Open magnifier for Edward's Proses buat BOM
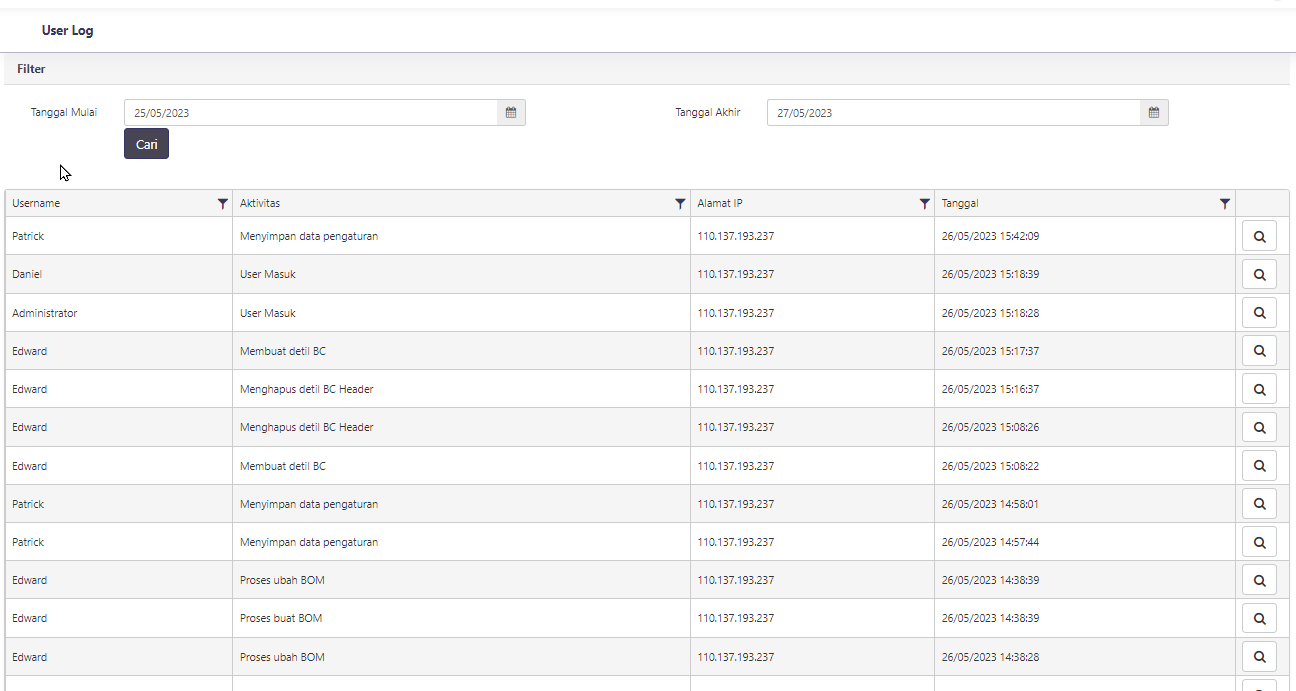1296x691 pixels. coord(1259,618)
